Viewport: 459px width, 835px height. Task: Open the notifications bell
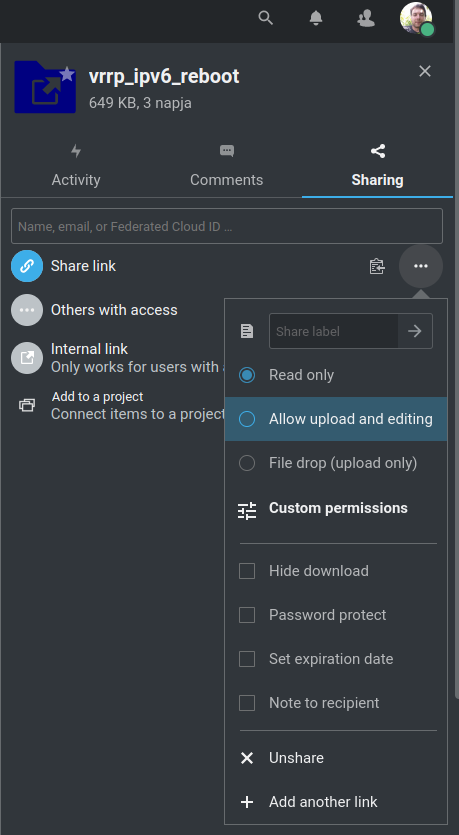point(316,18)
